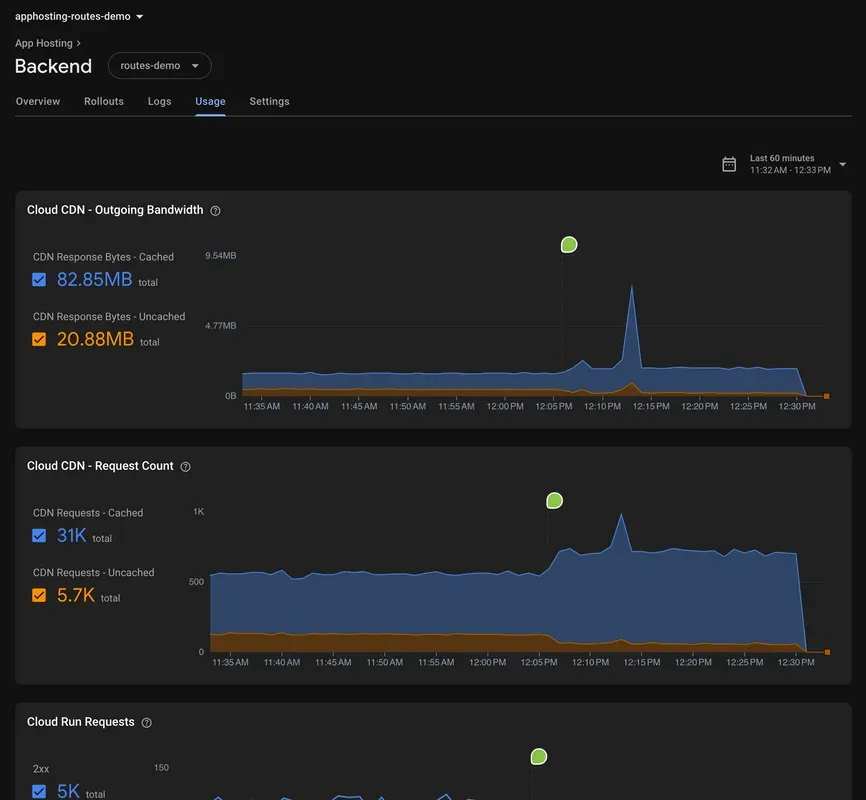Open the apphosting-routes-demo project dropdown
This screenshot has height=800, width=866.
pyautogui.click(x=79, y=17)
